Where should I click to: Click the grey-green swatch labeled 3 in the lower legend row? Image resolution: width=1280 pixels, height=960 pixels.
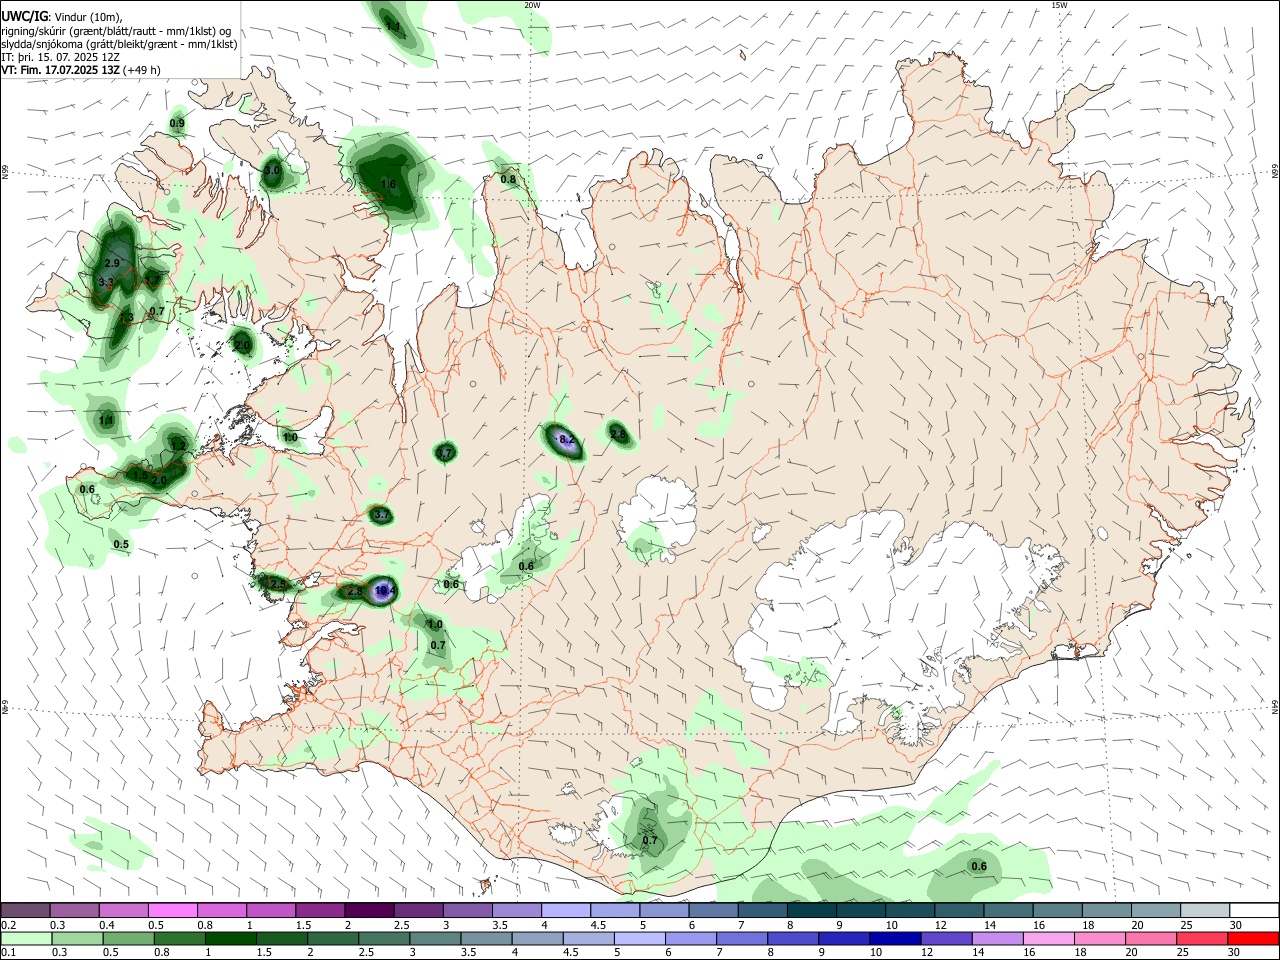(435, 938)
